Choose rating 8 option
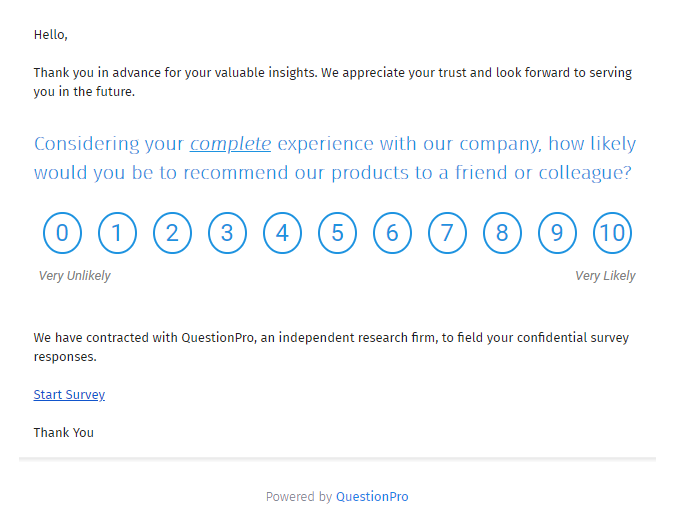This screenshot has width=676, height=518. coord(502,234)
